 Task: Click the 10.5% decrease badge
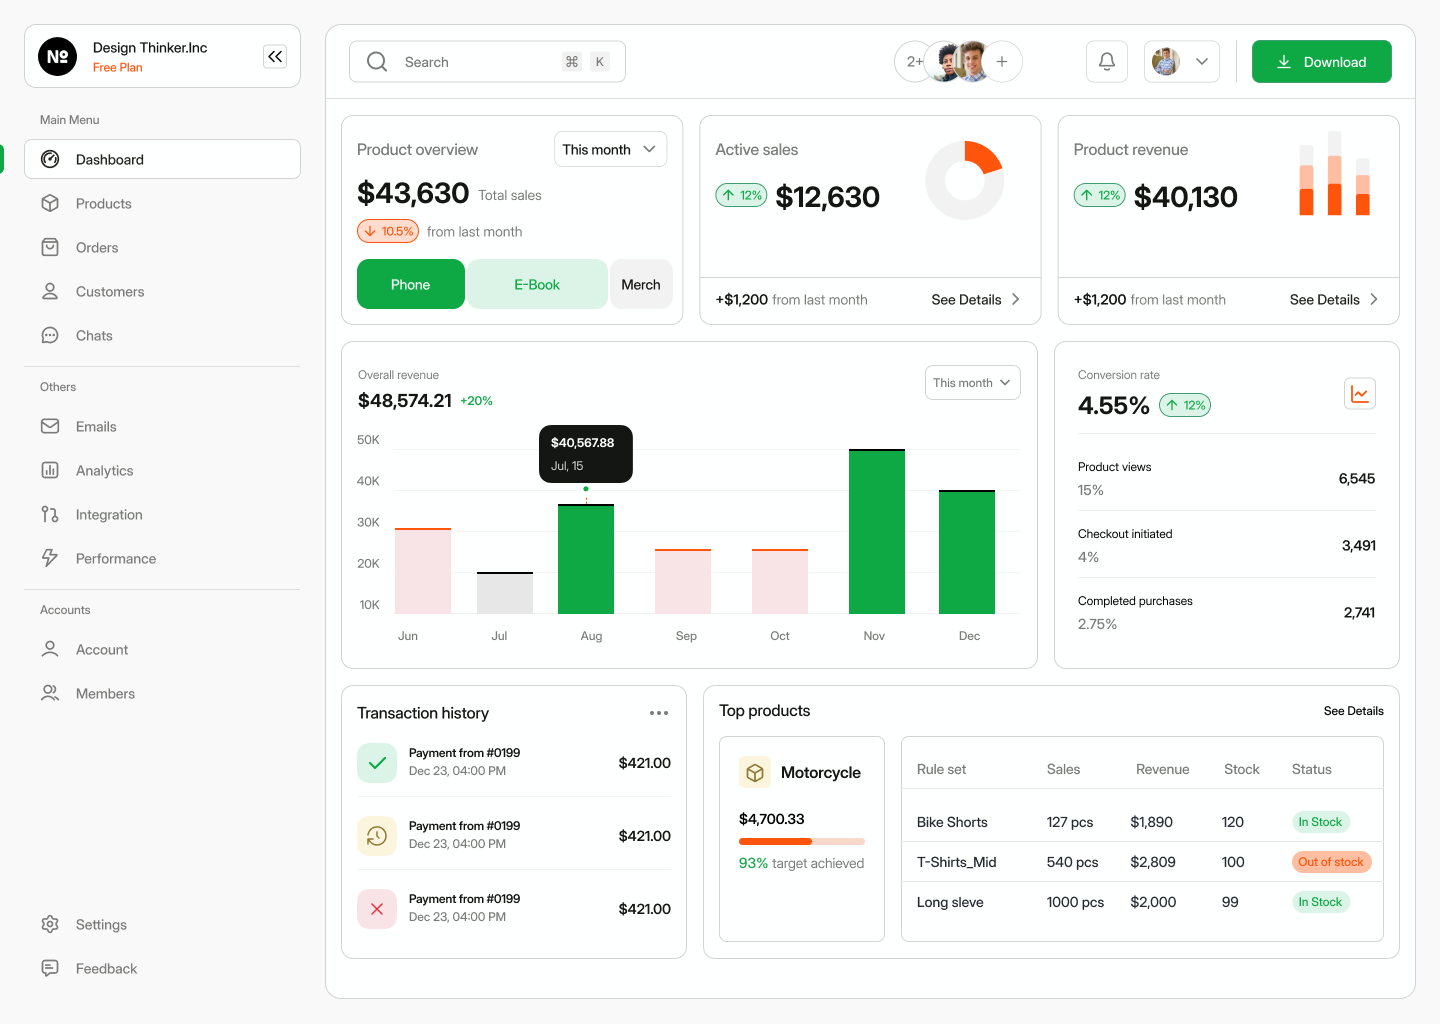[x=388, y=231]
